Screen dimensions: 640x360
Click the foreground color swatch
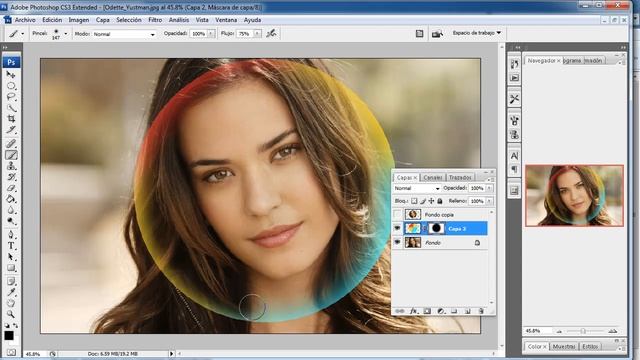(9, 336)
